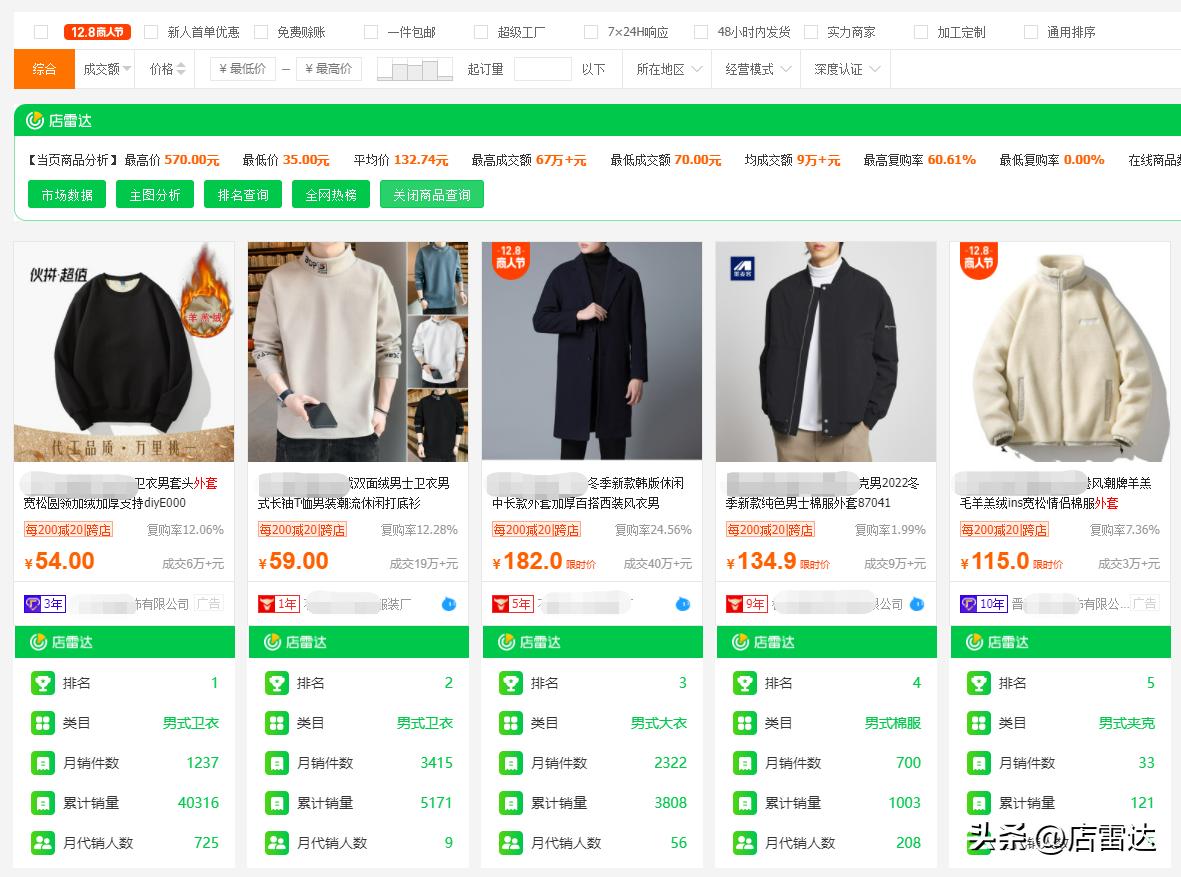The image size is (1181, 877).
Task: Enable the 一件包邮 filter checkbox
Action: tap(371, 32)
